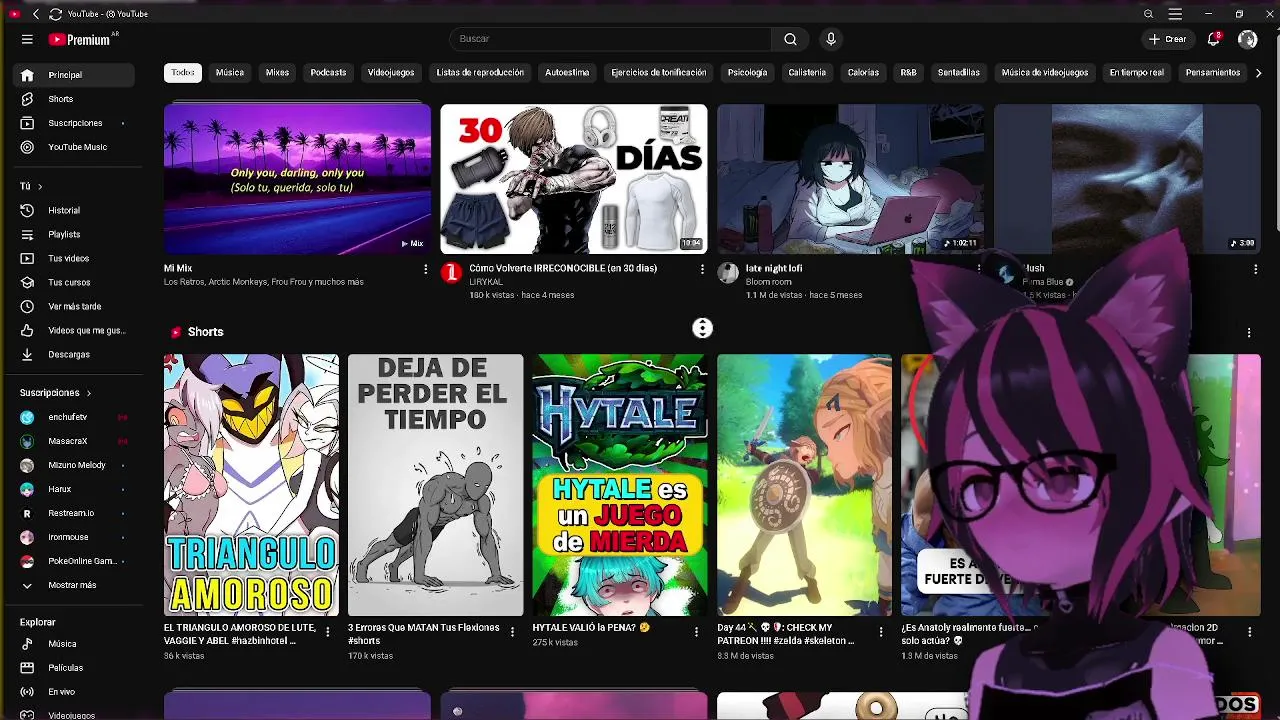Select the Videojuegos filter chip

point(391,72)
